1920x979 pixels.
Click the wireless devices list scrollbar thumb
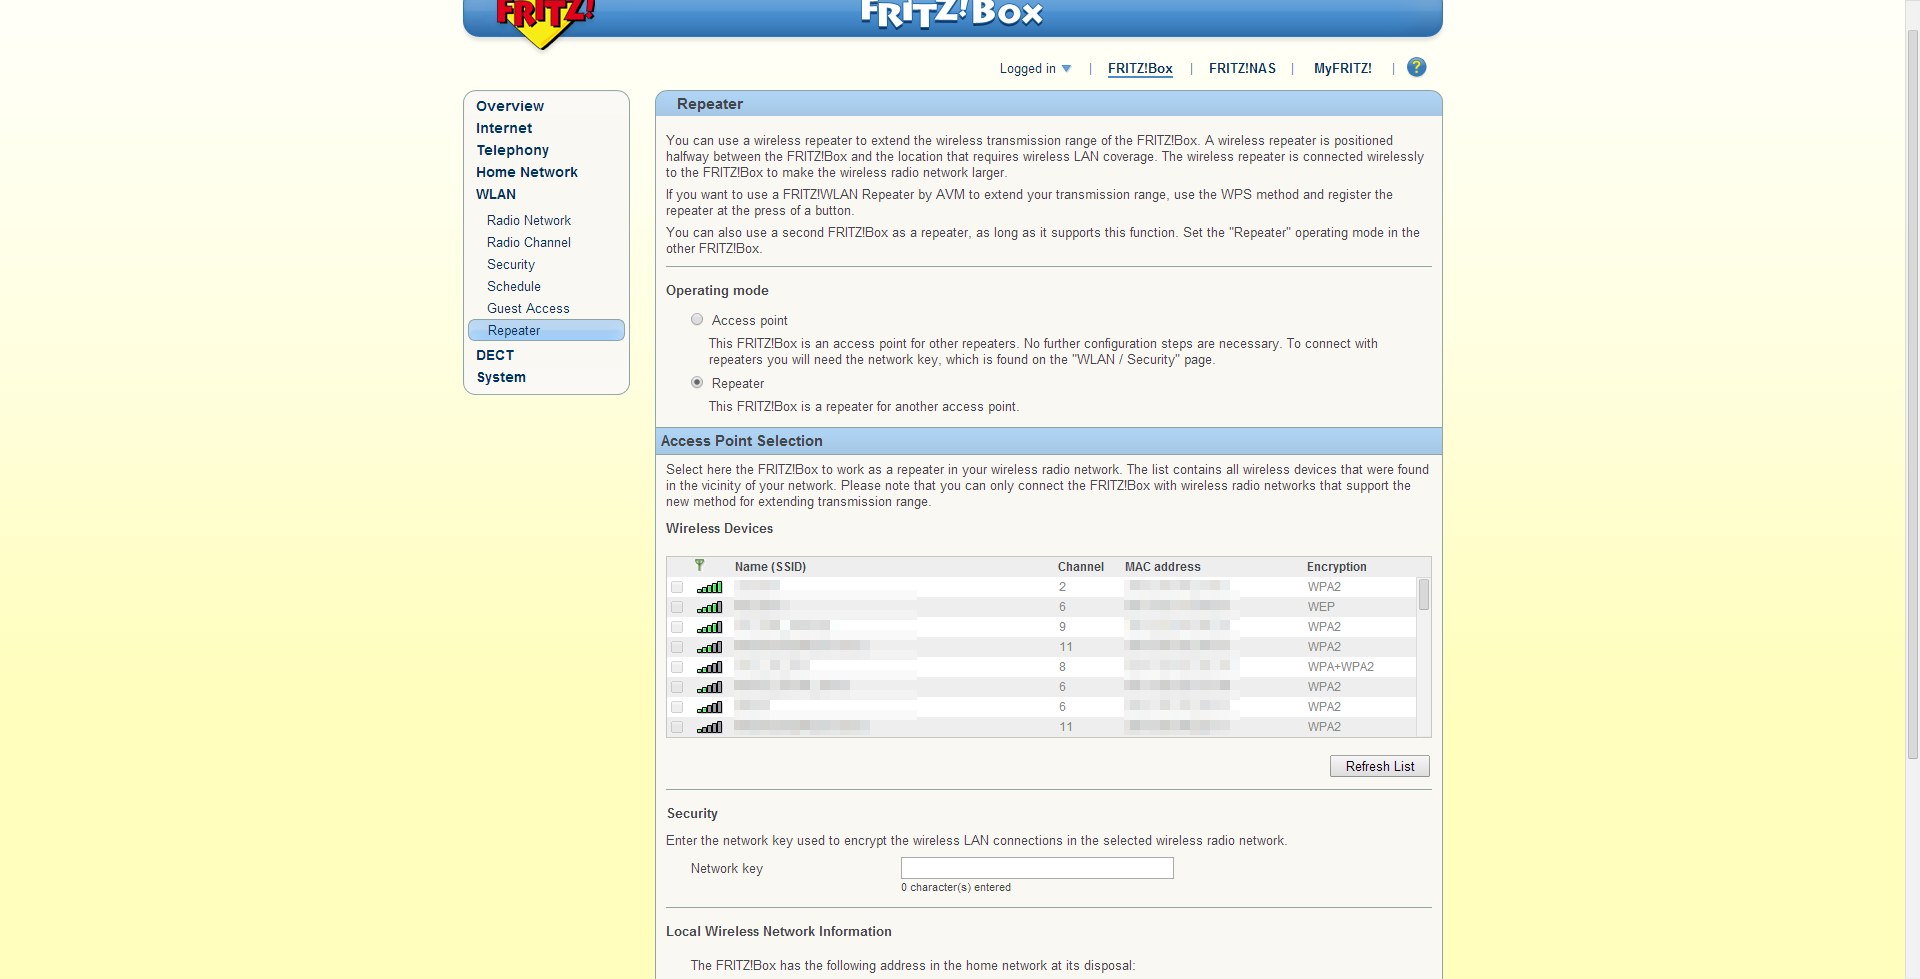click(1424, 594)
